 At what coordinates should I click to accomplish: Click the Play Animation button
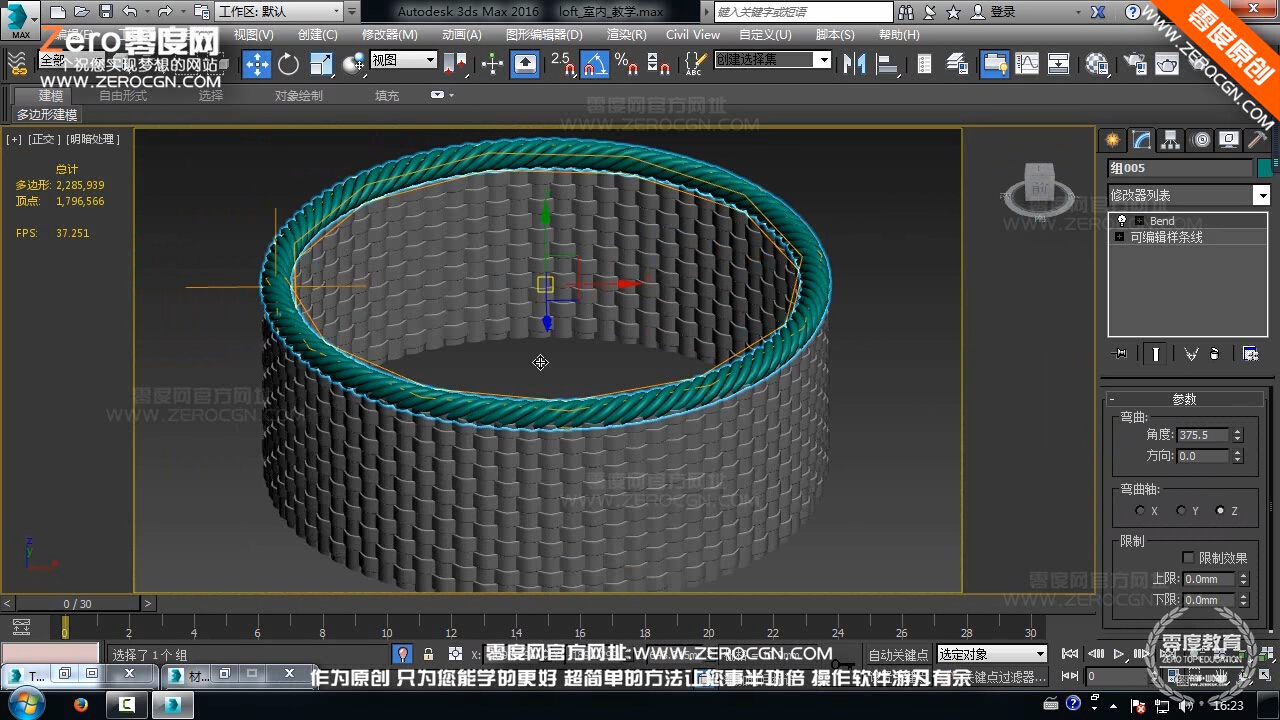(x=1119, y=654)
